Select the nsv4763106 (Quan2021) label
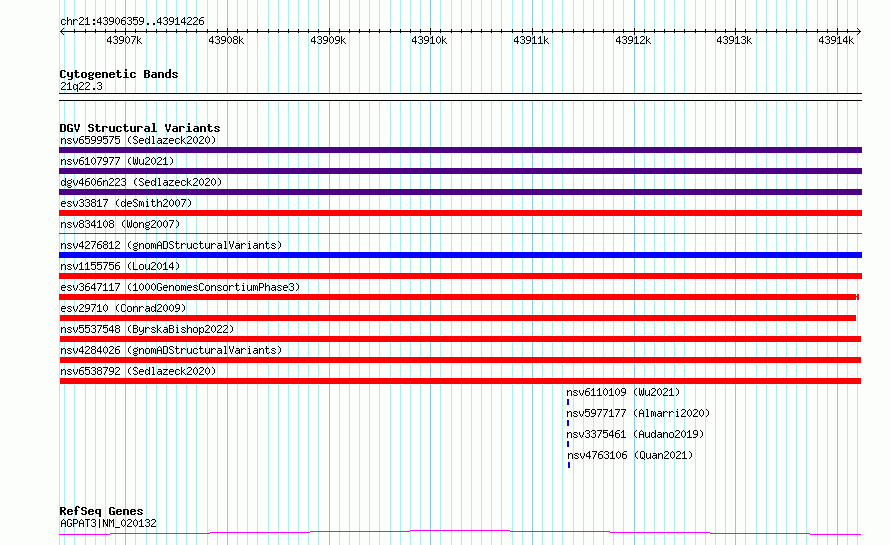This screenshot has width=890, height=545. tap(630, 455)
